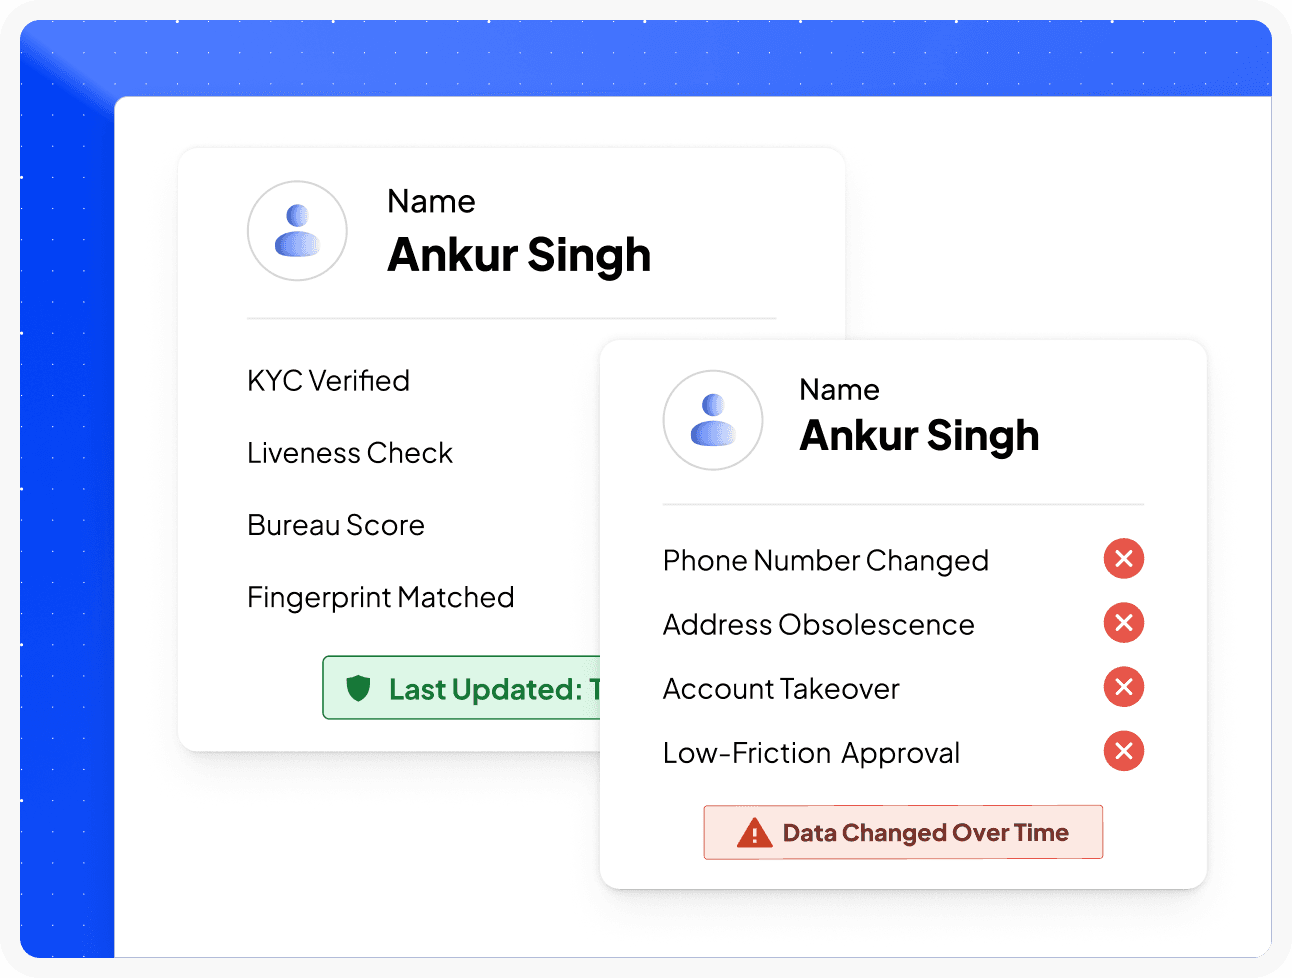Click Ankur Singh name on back card
Screen dimensions: 1292x978
[x=519, y=255]
